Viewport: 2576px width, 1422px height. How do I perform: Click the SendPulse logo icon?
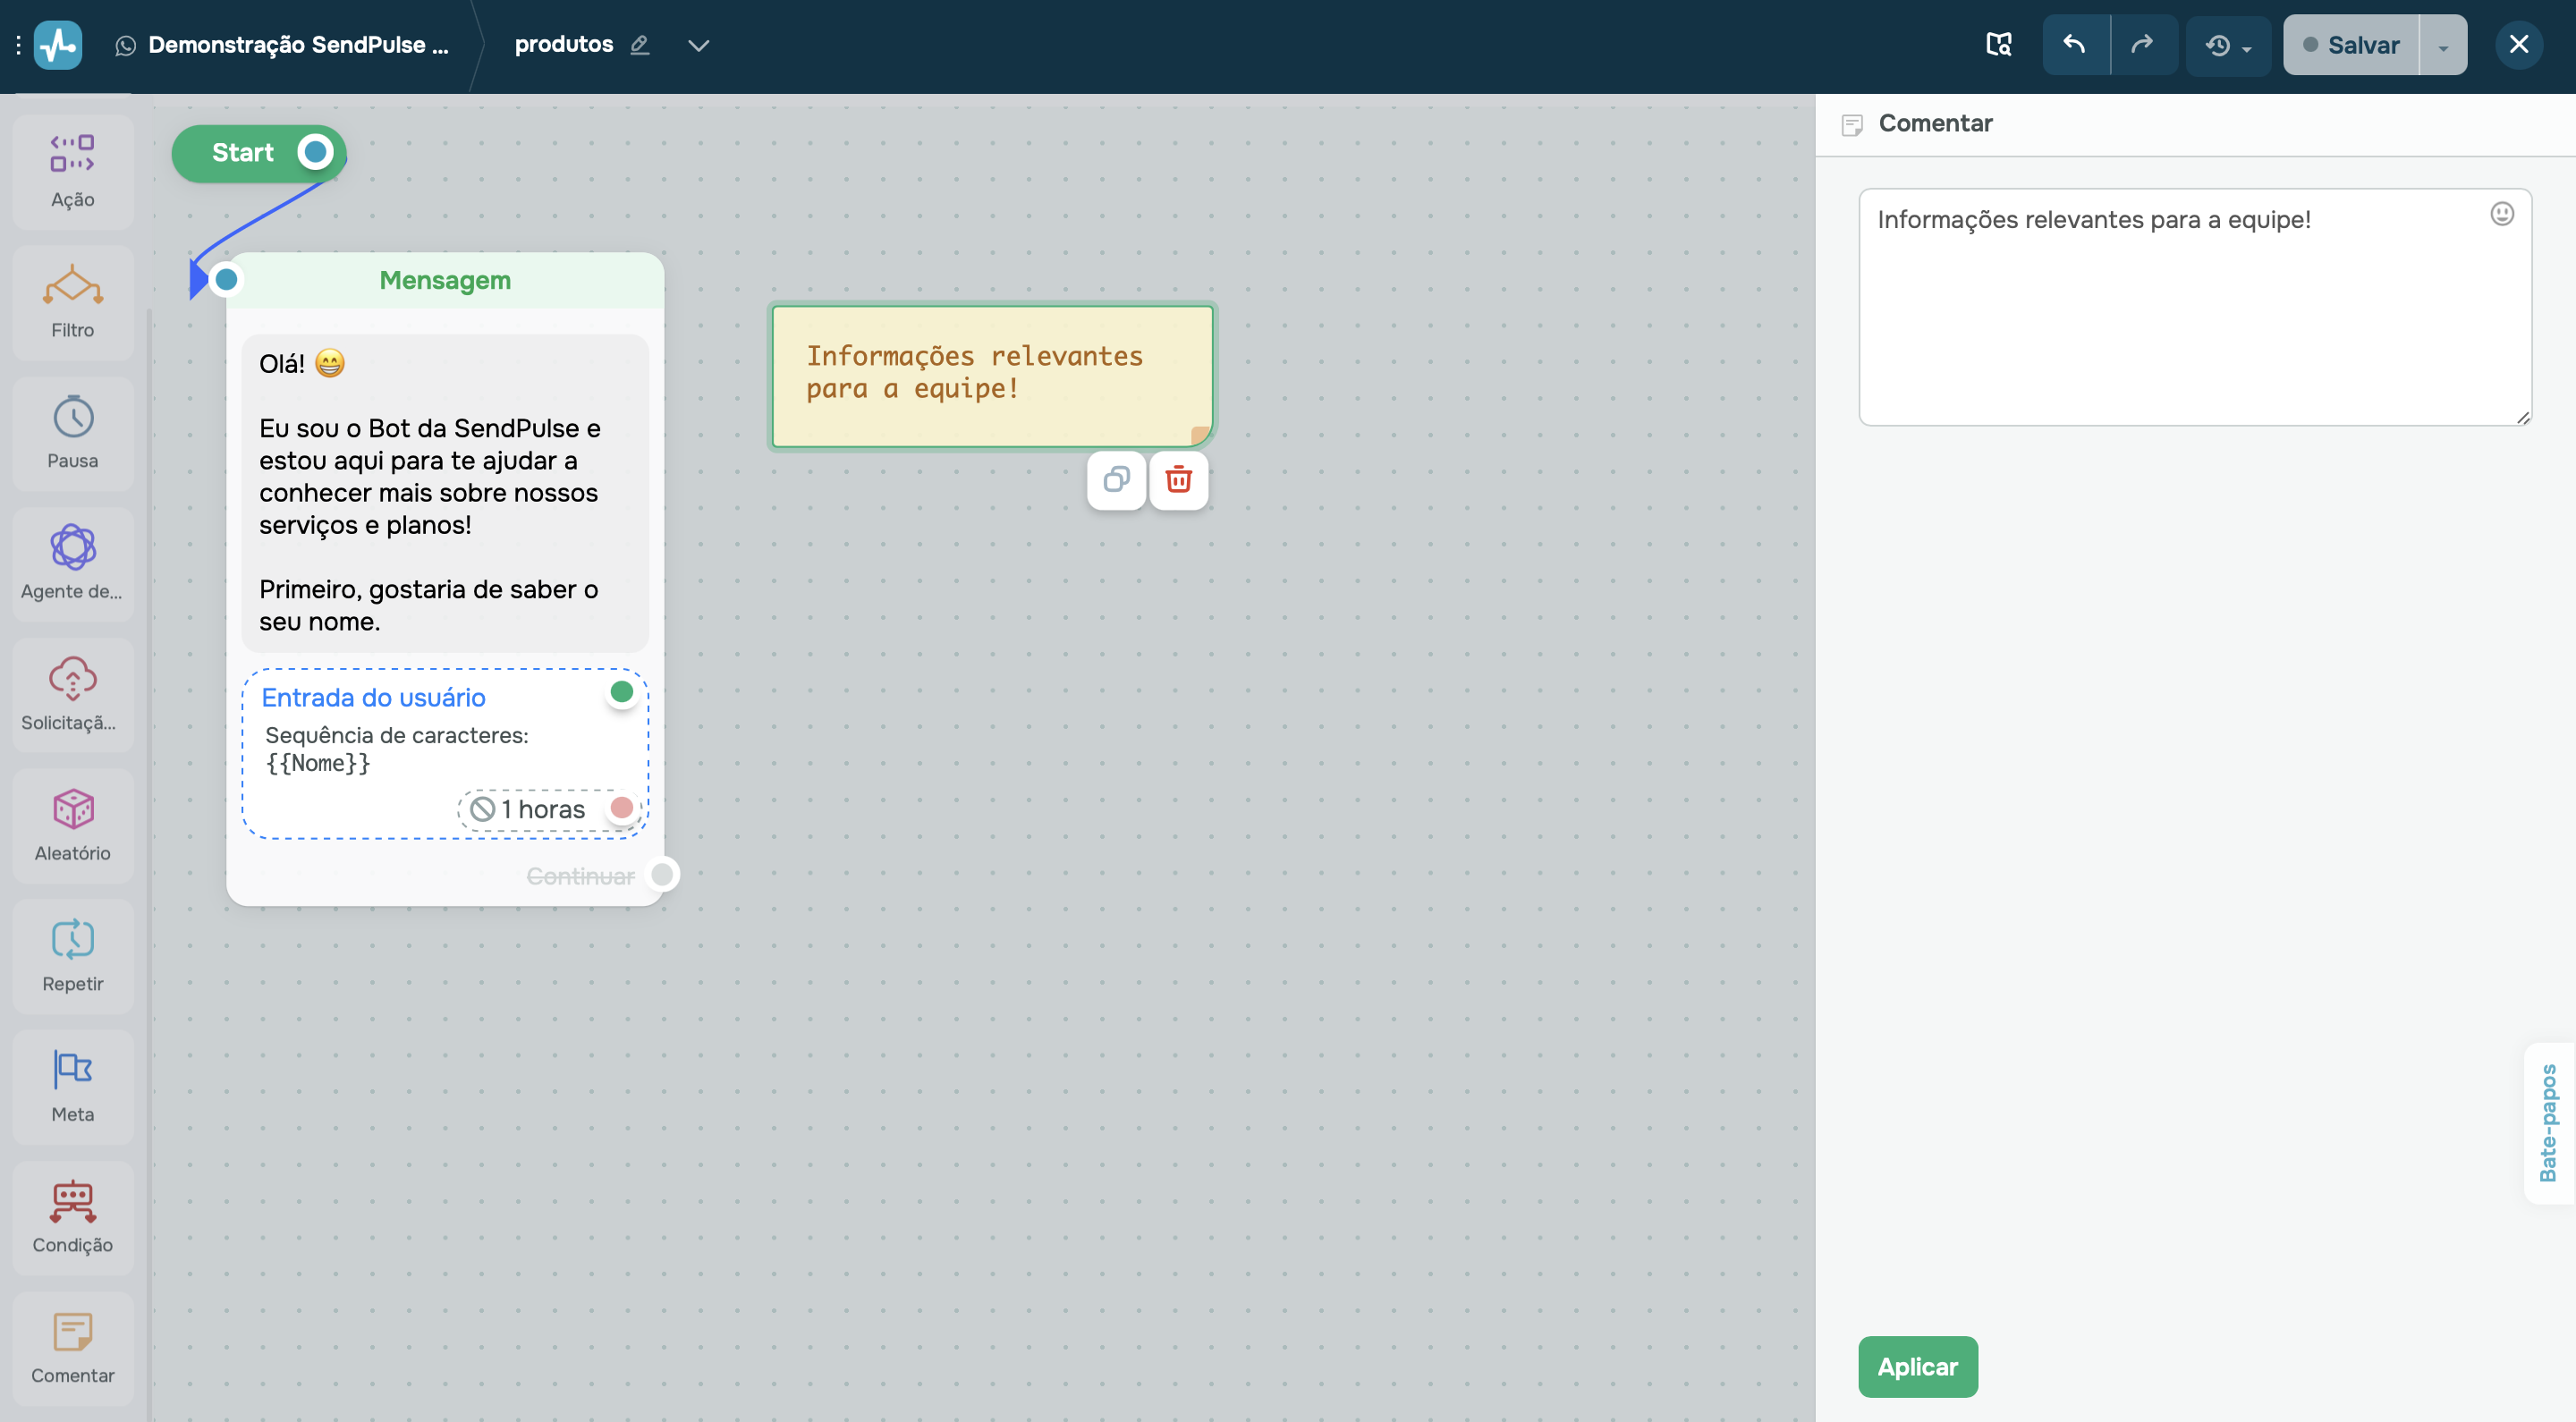coord(58,45)
